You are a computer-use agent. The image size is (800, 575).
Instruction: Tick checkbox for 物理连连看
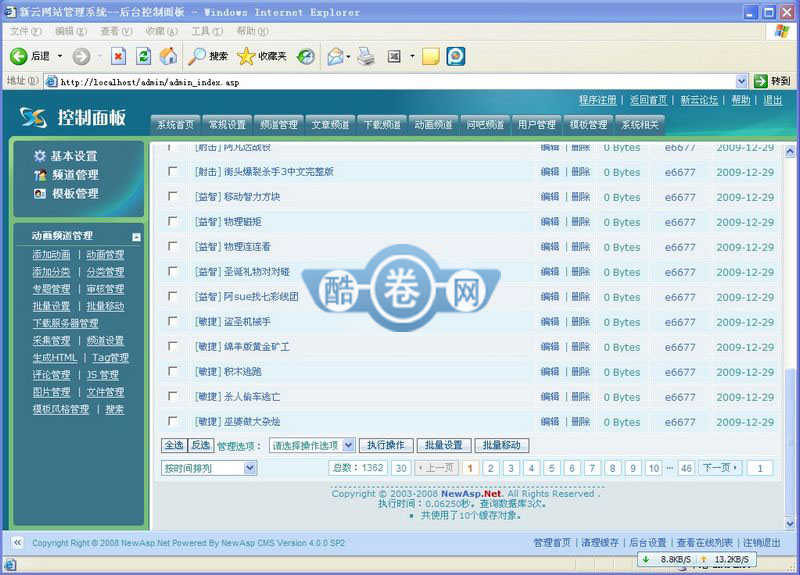click(173, 246)
